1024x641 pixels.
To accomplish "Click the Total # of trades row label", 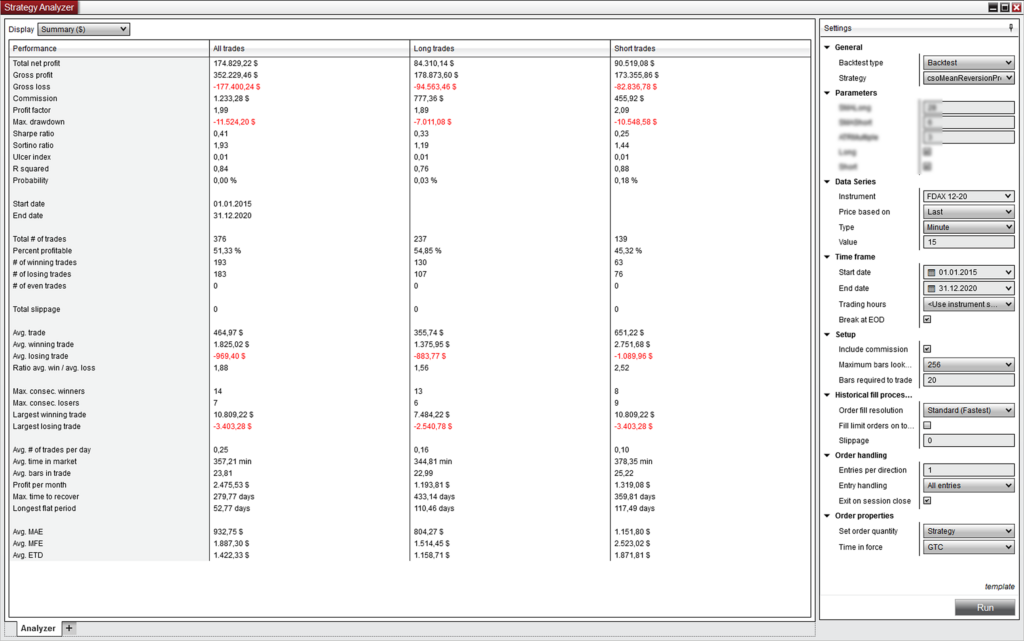I will (x=39, y=239).
